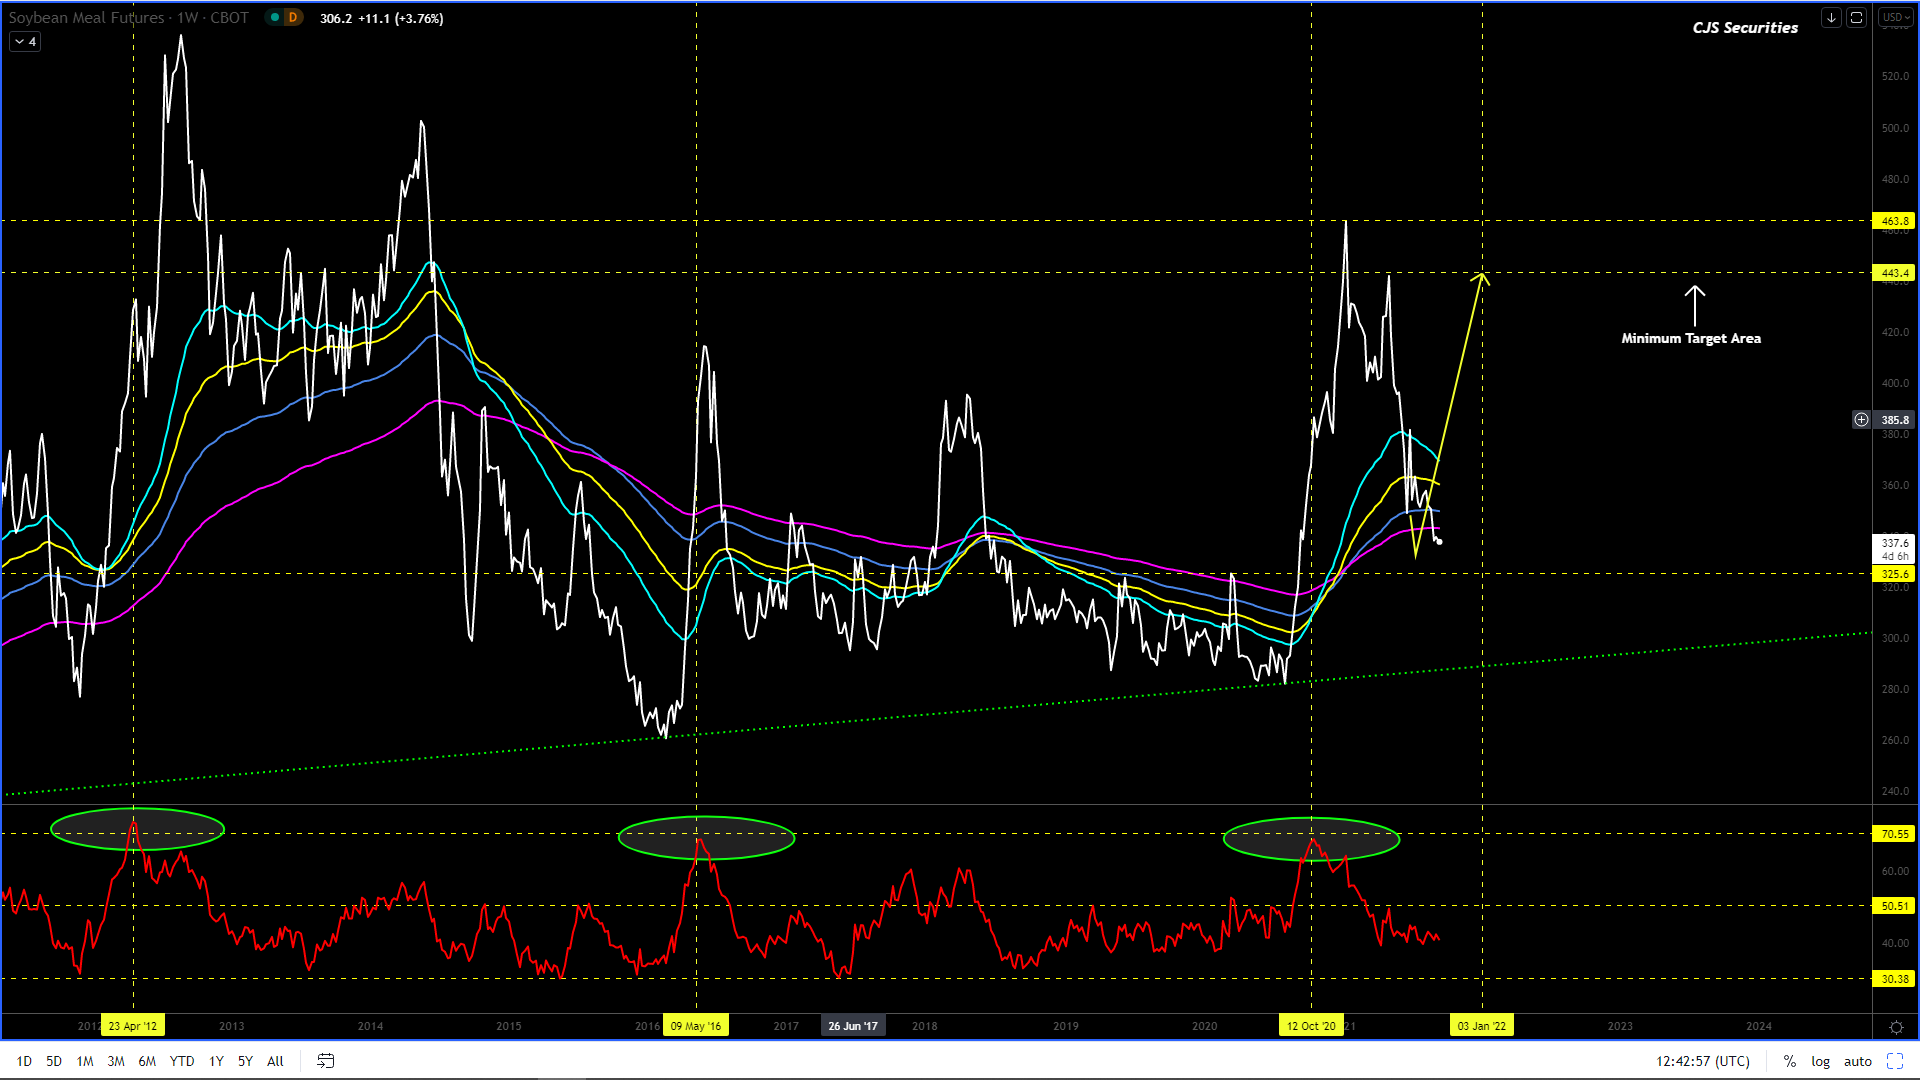Click the maximize chart pane icon

coord(1857,18)
